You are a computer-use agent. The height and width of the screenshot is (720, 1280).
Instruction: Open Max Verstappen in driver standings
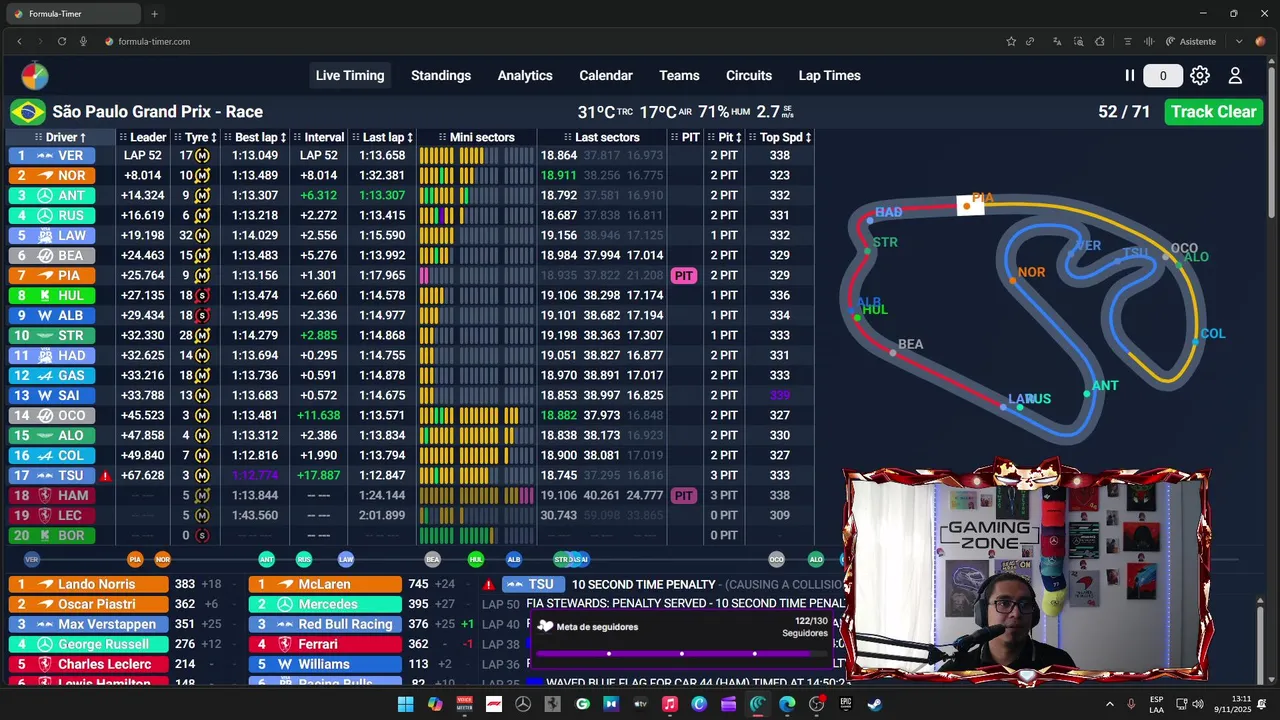(88, 624)
